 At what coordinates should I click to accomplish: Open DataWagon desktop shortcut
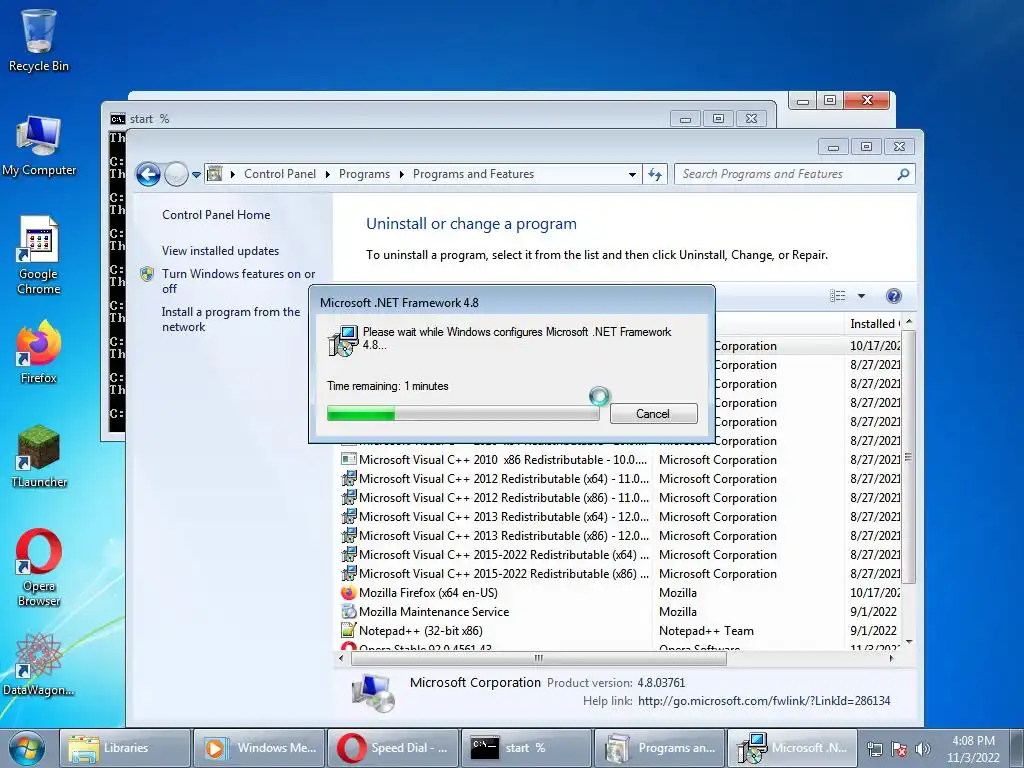click(x=39, y=664)
